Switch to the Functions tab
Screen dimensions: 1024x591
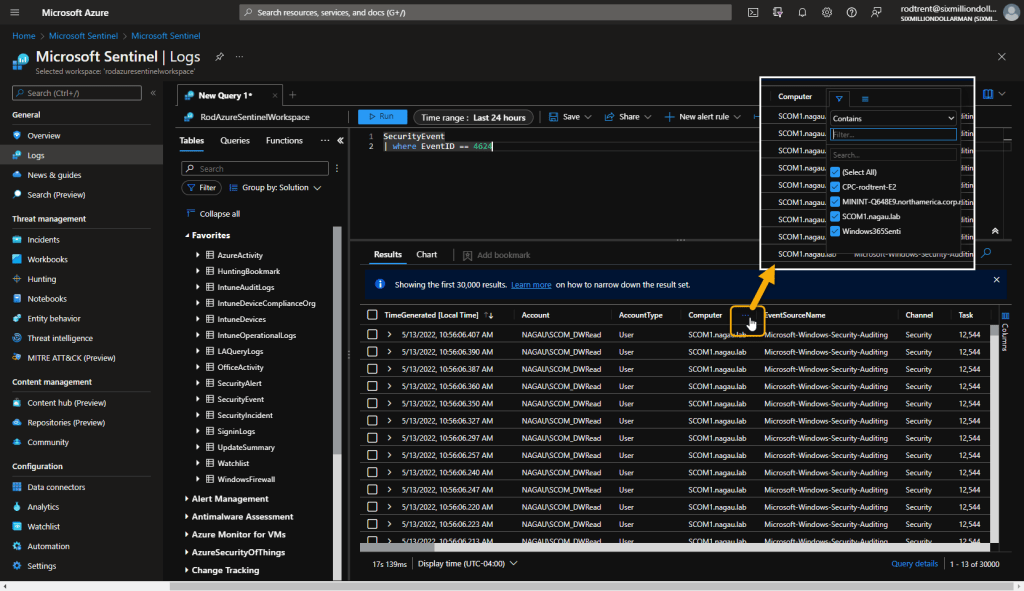click(284, 140)
